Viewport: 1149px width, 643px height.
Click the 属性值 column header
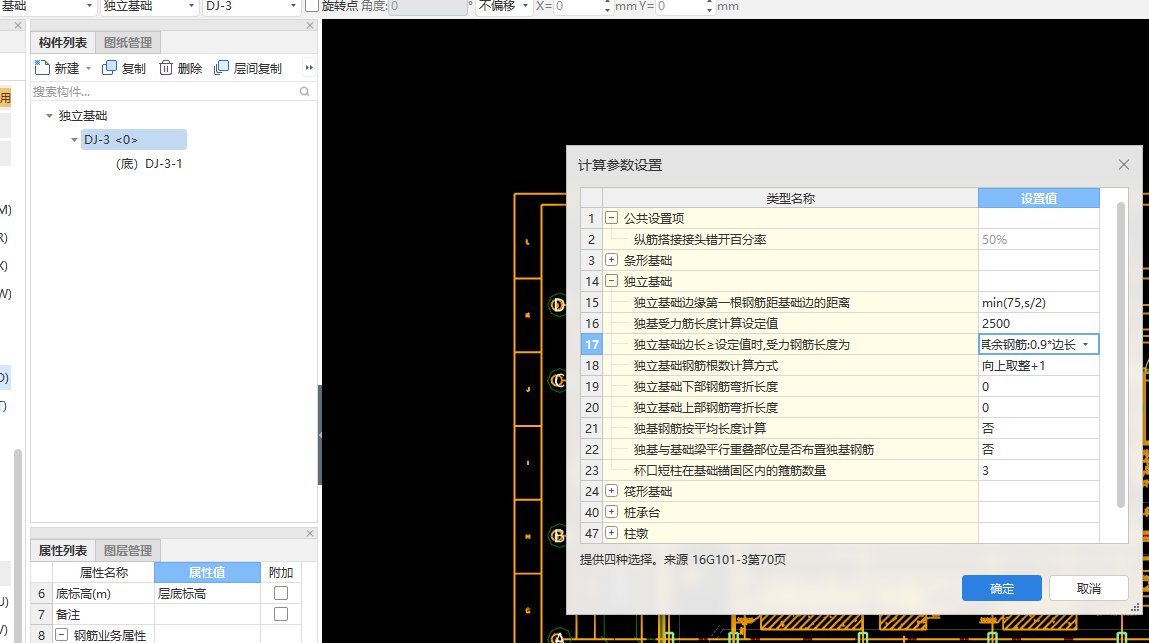pos(207,572)
